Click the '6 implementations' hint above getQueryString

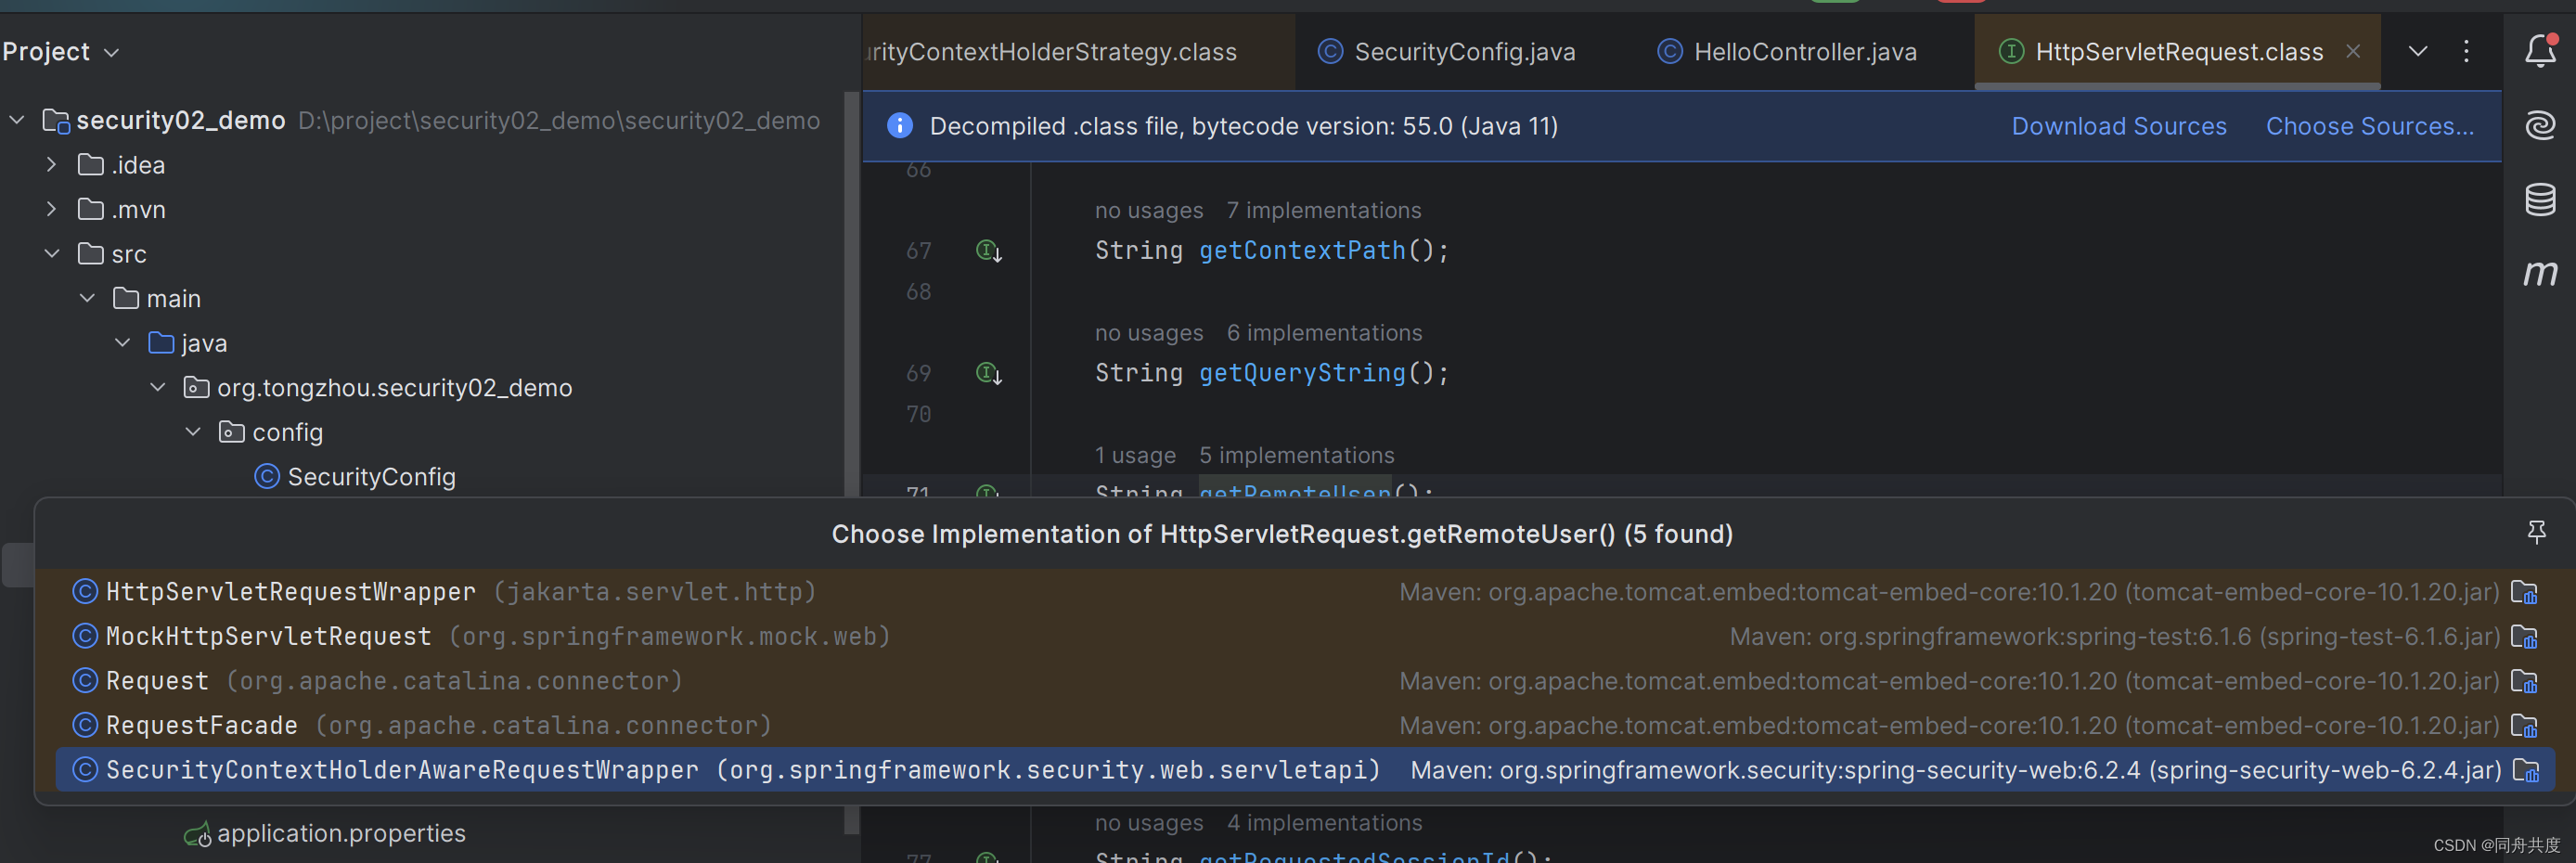[1324, 333]
